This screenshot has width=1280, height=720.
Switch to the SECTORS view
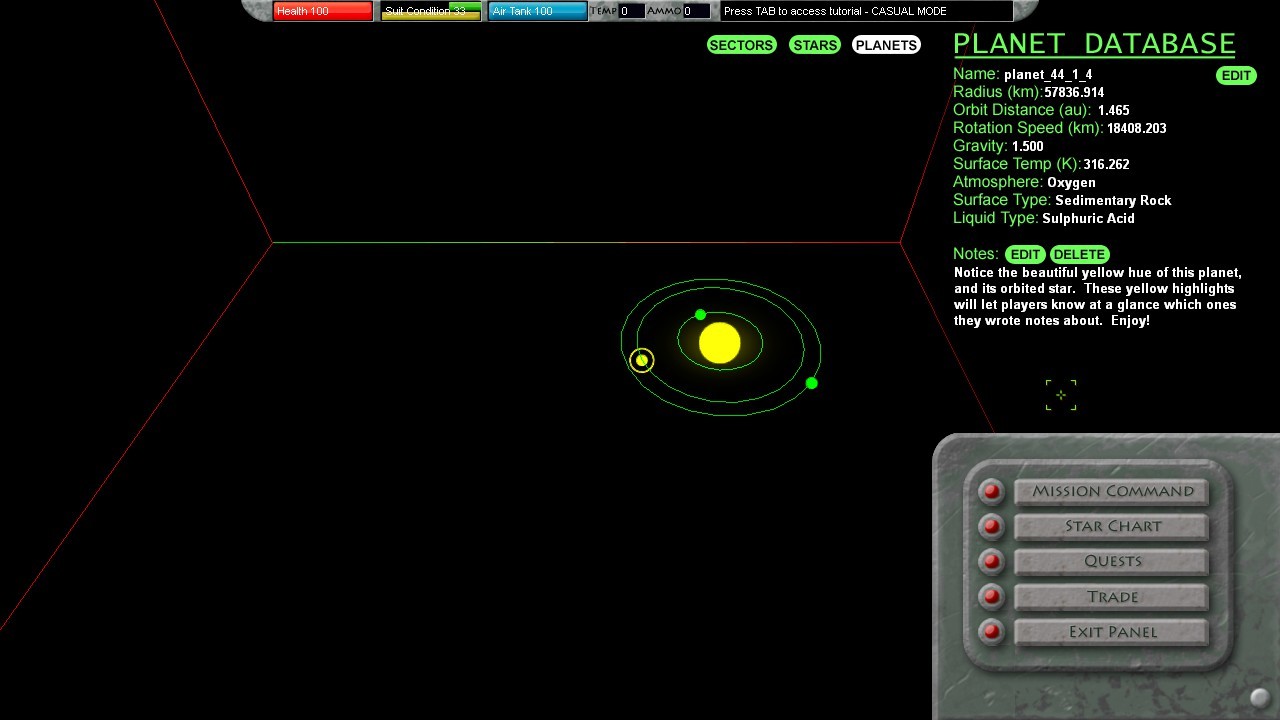tap(741, 45)
